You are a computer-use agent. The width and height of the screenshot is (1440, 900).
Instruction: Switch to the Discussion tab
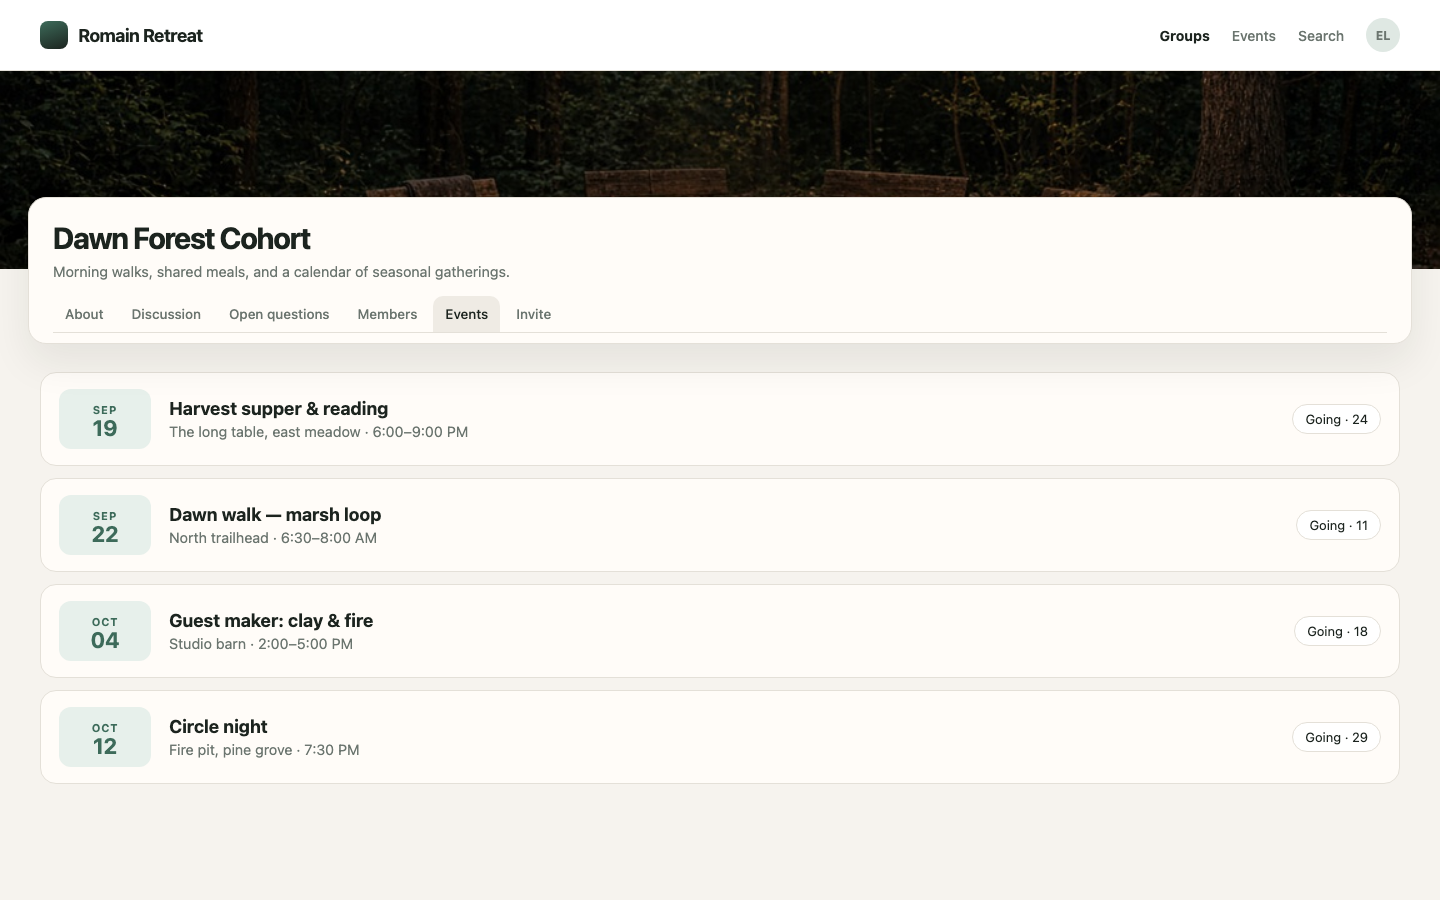pos(166,314)
